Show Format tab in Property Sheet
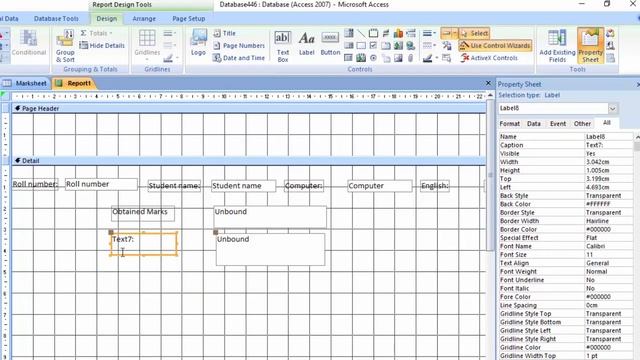The image size is (640, 360). [509, 123]
